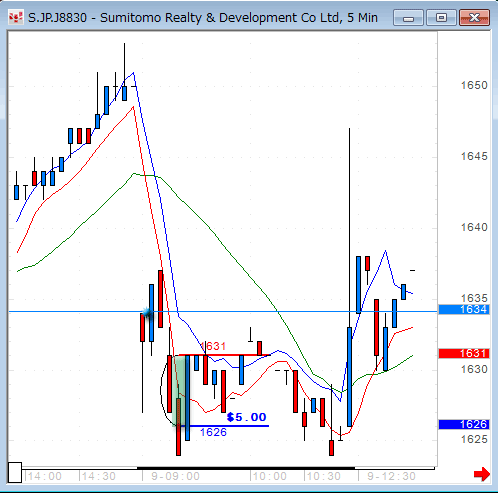Click the white box at bottom-left corner

[x=15, y=472]
